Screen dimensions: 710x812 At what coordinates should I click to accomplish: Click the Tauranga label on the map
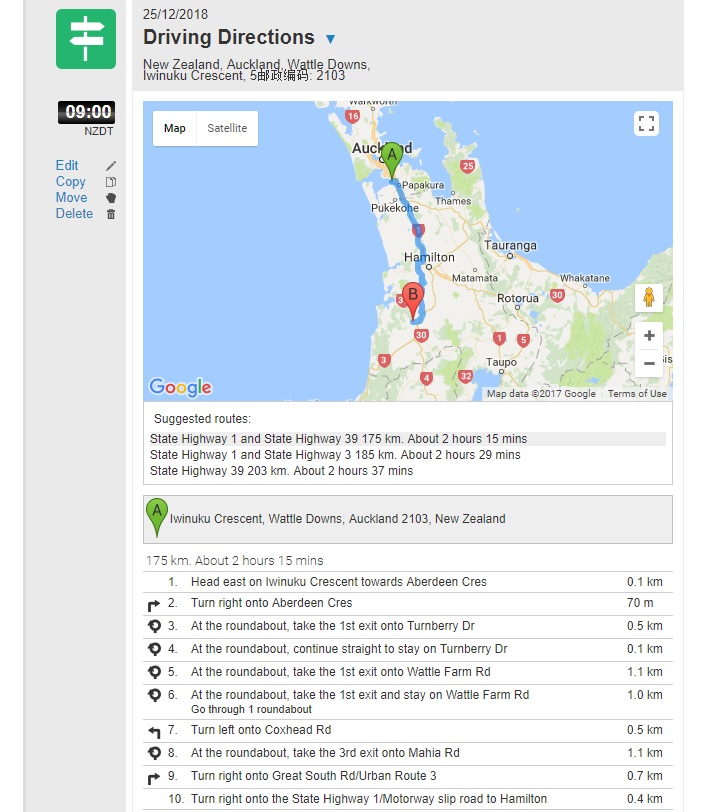[x=510, y=245]
